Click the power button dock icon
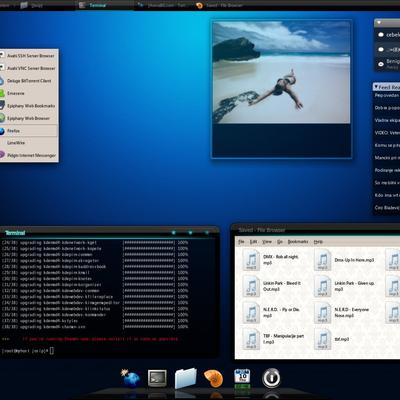This screenshot has height=400, width=400. (x=271, y=378)
